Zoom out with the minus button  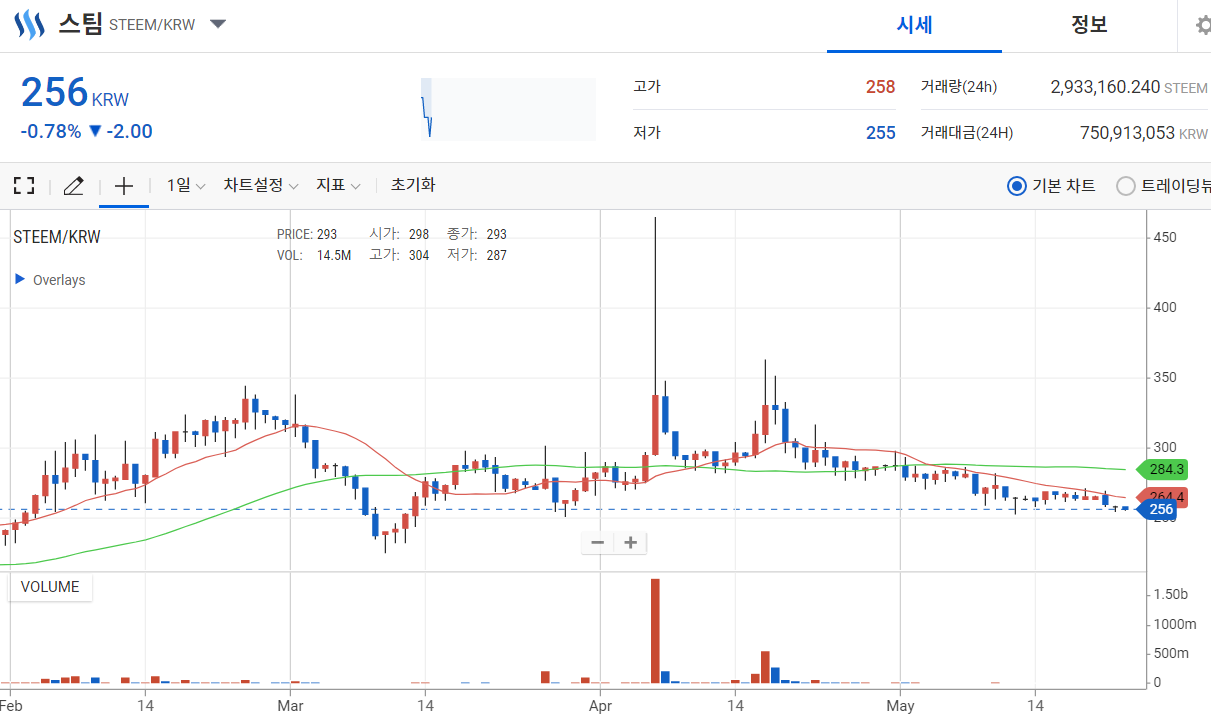598,543
